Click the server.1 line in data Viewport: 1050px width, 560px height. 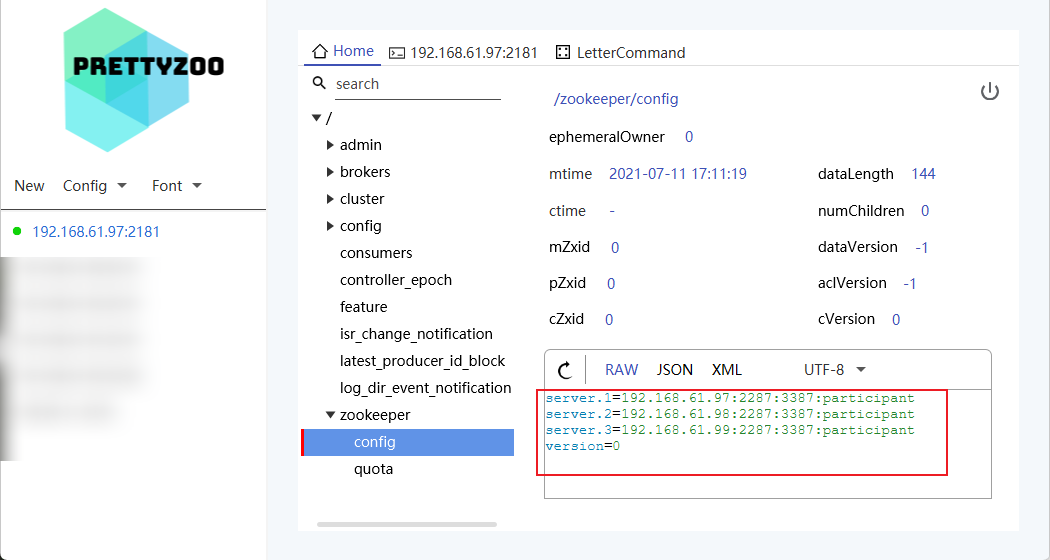730,398
